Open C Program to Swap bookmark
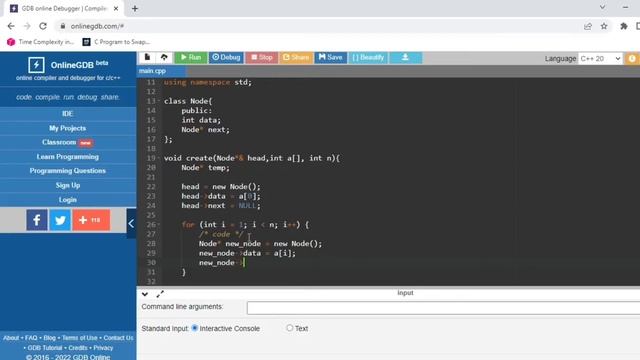Viewport: 640px width, 360px height. pyautogui.click(x=116, y=42)
